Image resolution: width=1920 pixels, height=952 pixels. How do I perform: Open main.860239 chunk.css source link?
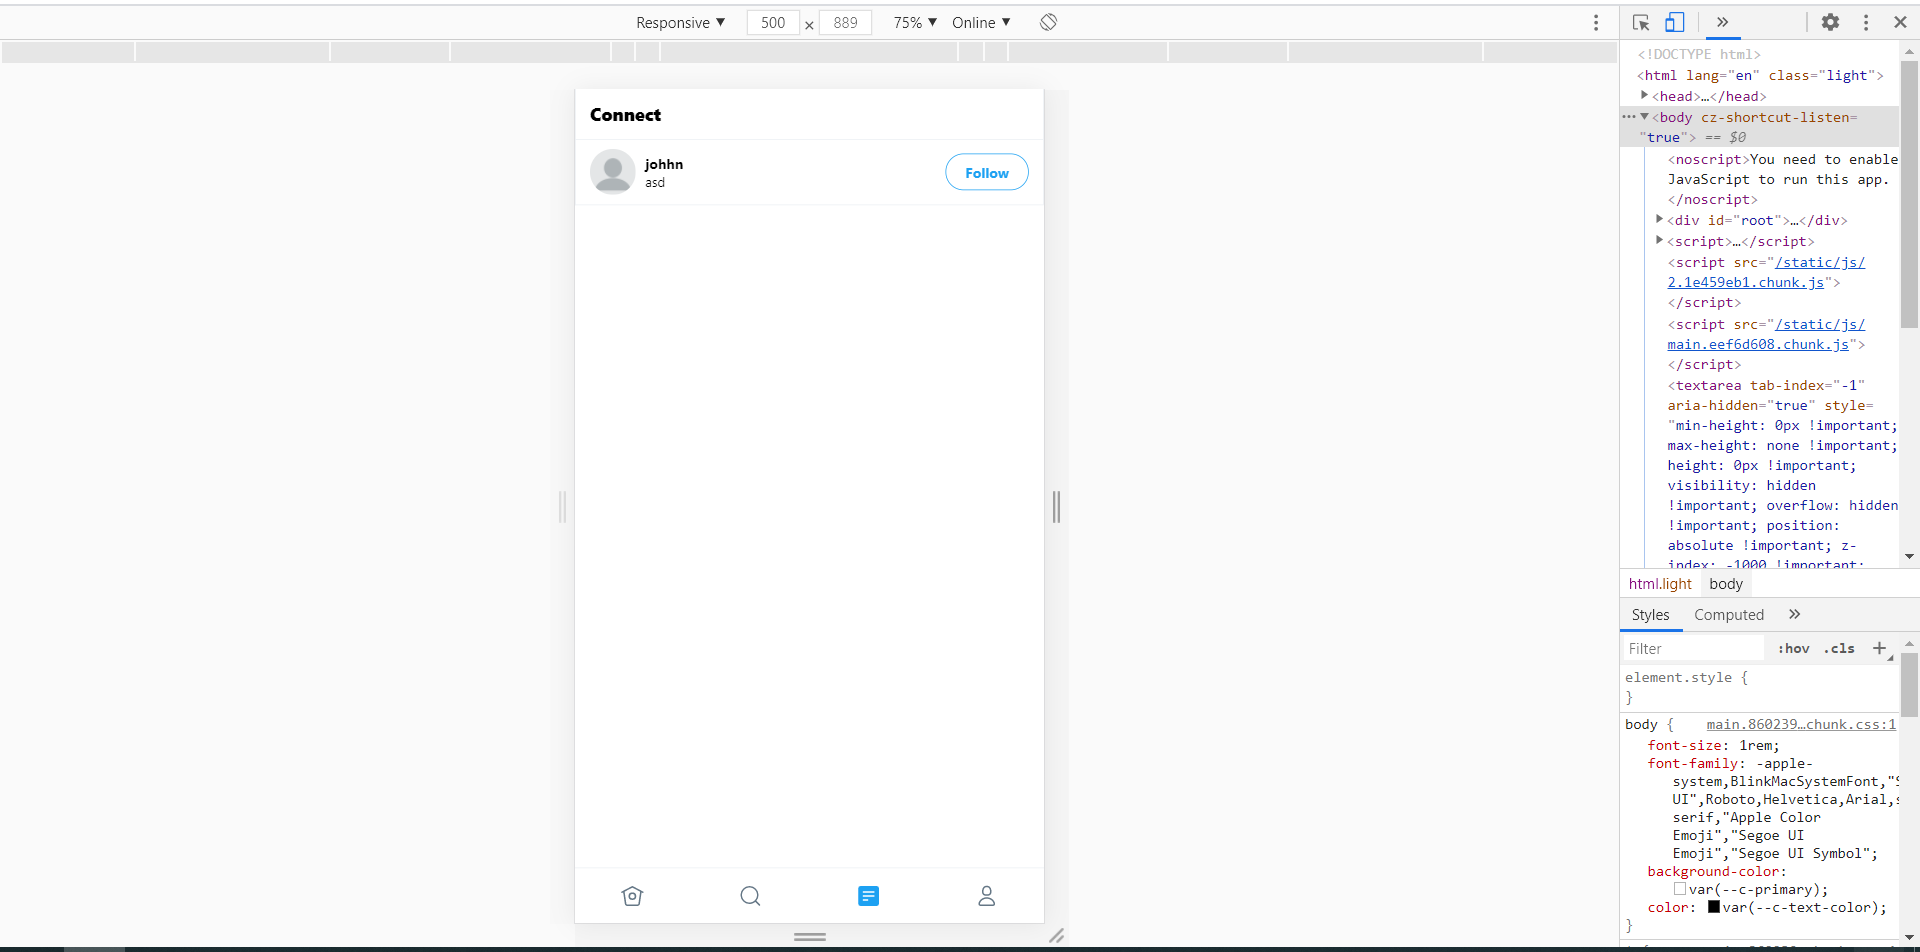[1801, 724]
